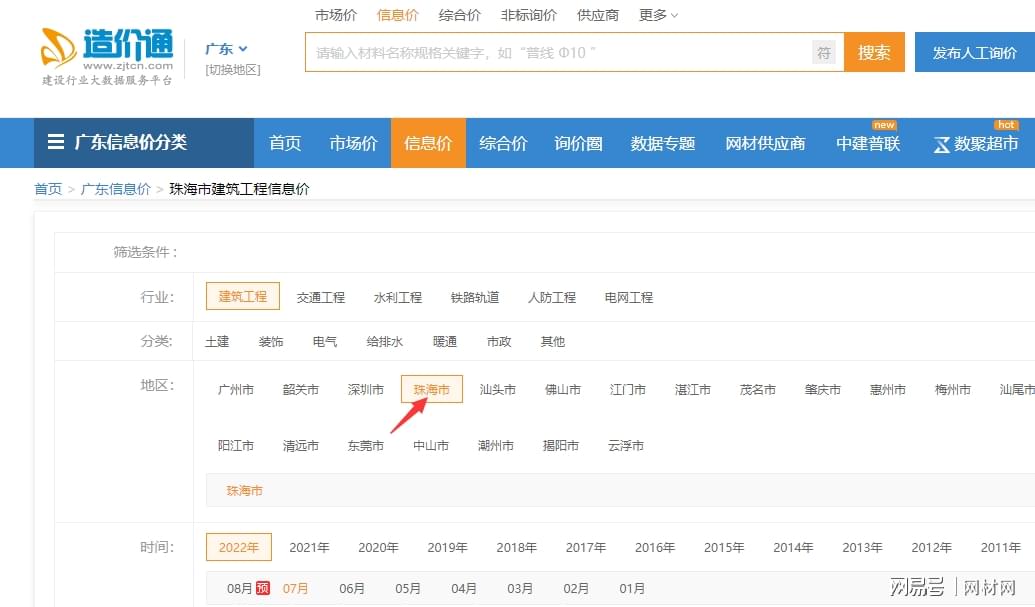Choose month 08月
The image size is (1035, 607).
[x=239, y=589]
